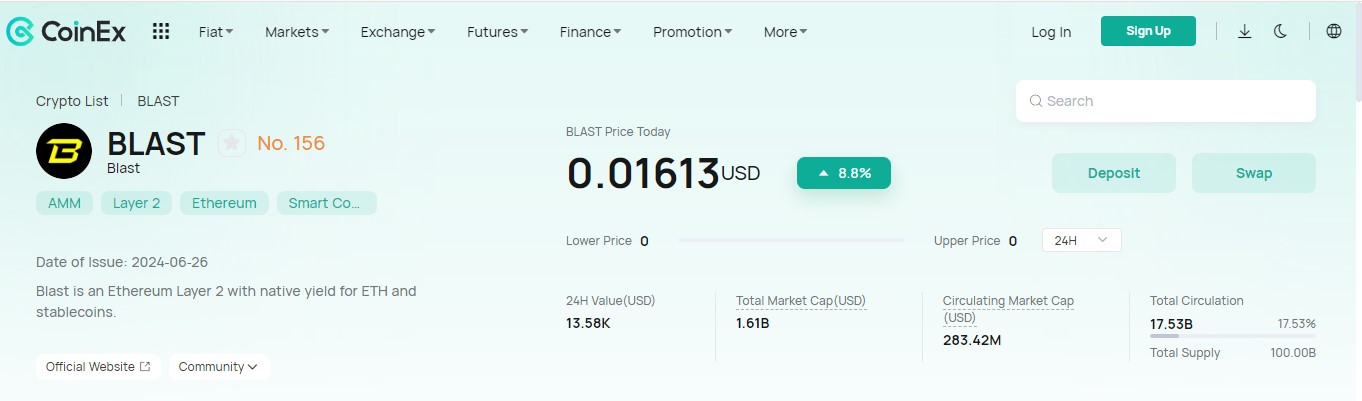Favorite BLAST with the star icon

pos(232,143)
